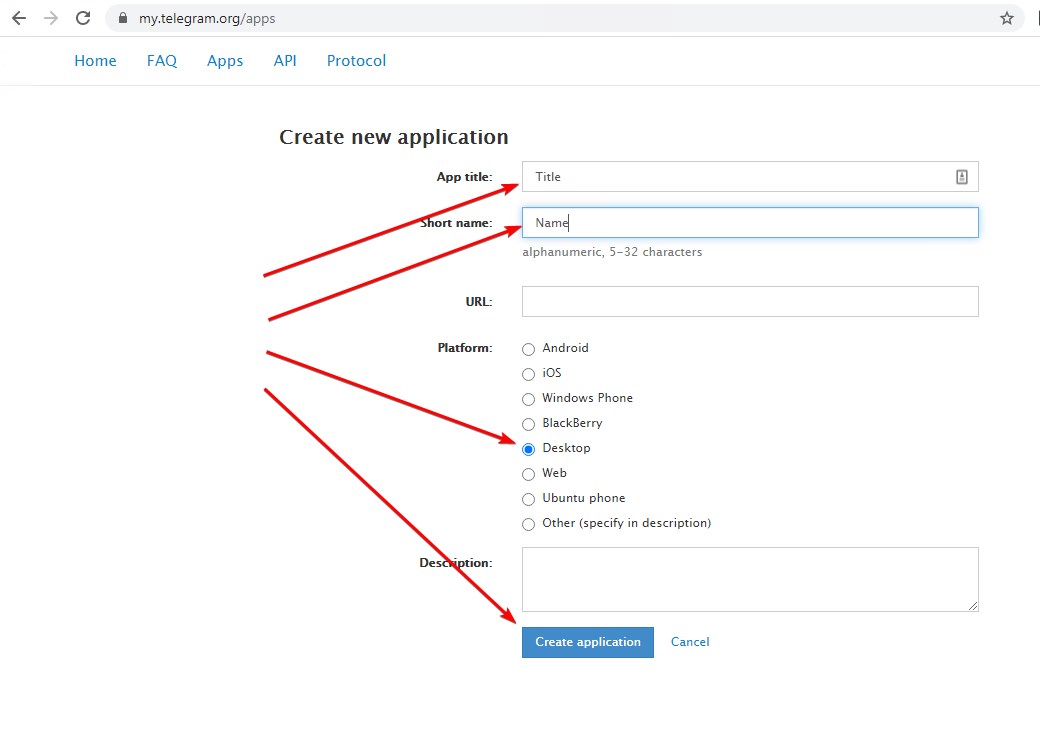
Task: Click the empty URL input field
Action: click(750, 301)
